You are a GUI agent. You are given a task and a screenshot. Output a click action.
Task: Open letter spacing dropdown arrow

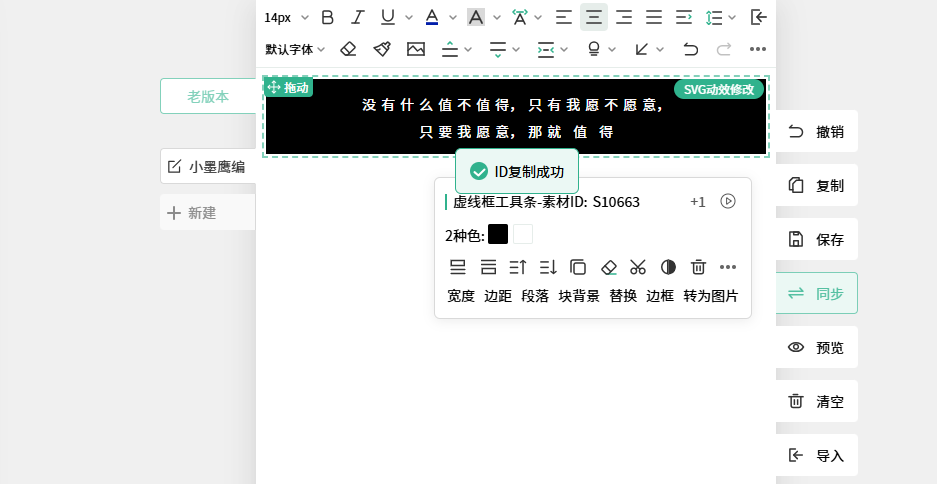click(x=538, y=17)
